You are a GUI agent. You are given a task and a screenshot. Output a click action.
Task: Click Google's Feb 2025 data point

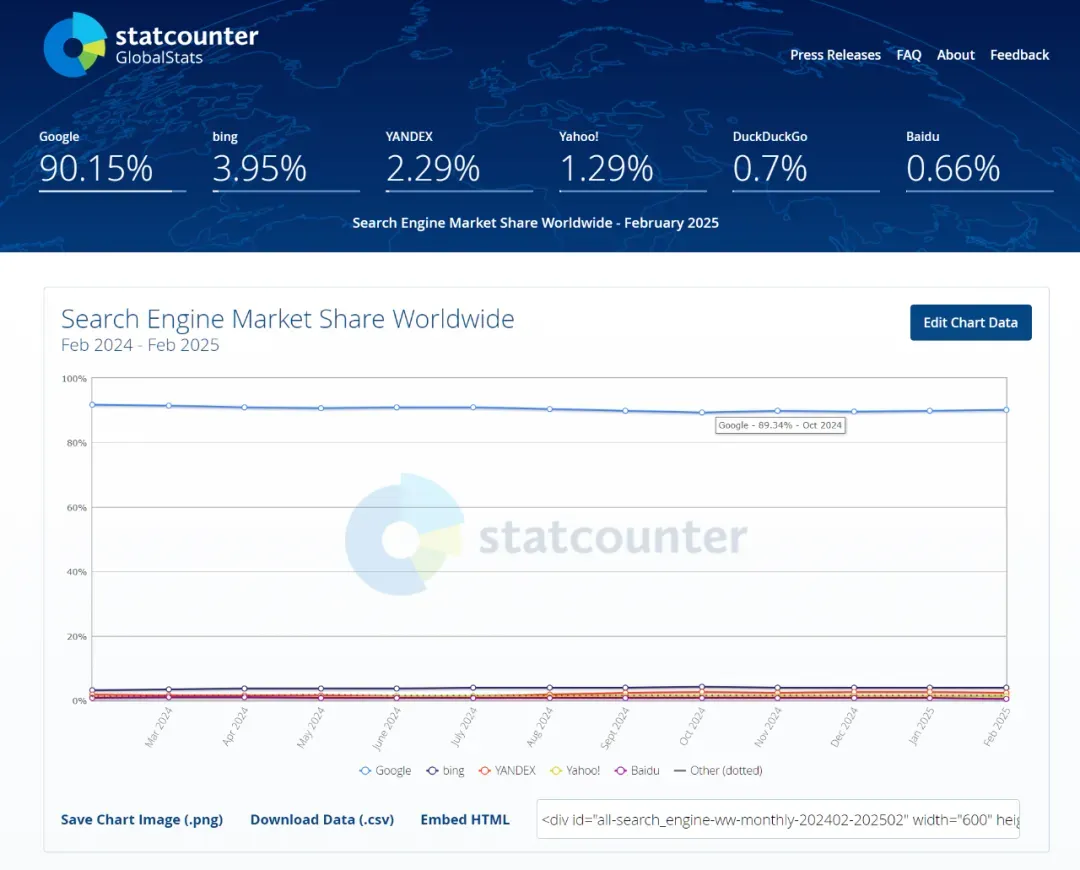click(1006, 410)
